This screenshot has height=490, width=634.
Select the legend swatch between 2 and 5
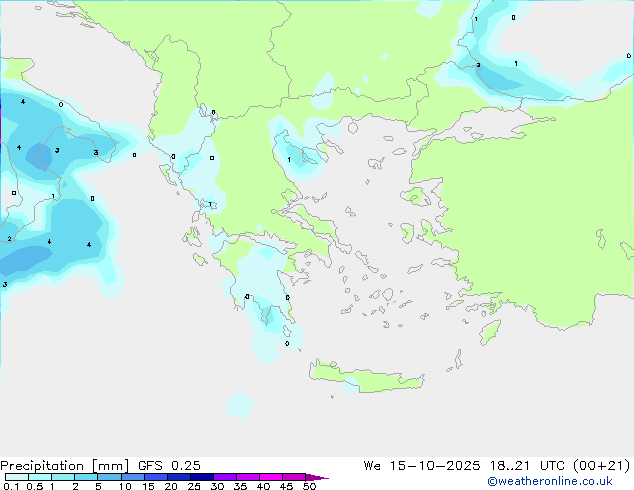point(86,477)
